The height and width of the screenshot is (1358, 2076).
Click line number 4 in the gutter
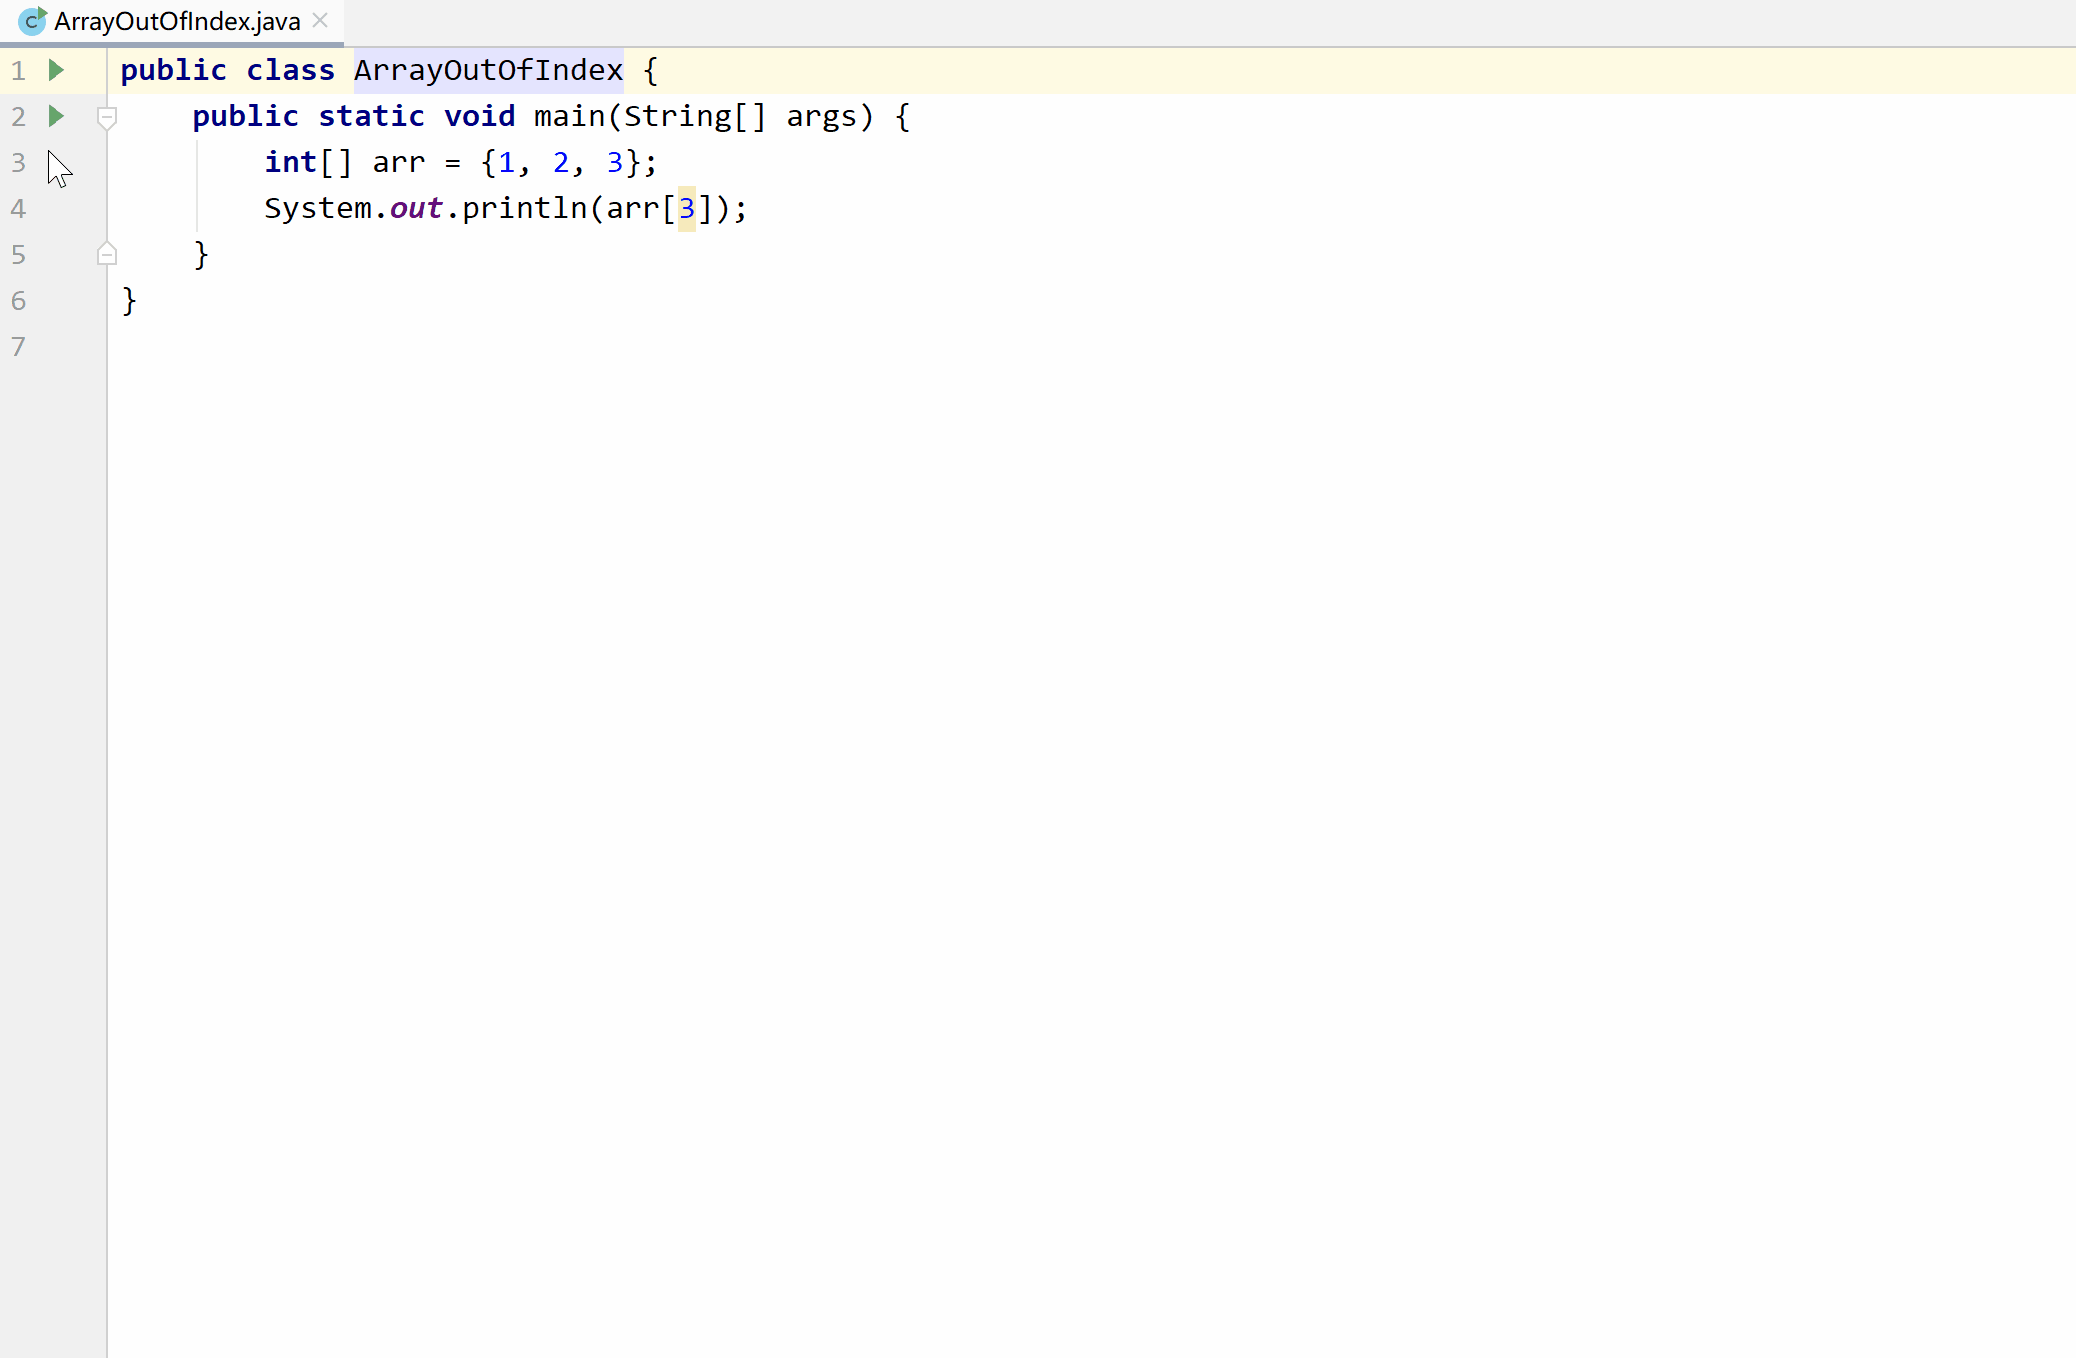click(x=18, y=208)
